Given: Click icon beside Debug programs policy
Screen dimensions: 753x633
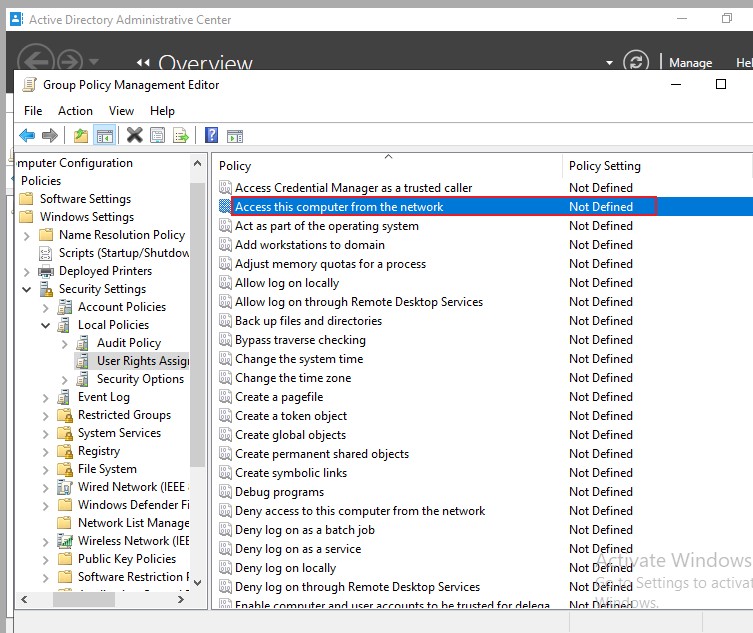Looking at the screenshot, I should 225,492.
